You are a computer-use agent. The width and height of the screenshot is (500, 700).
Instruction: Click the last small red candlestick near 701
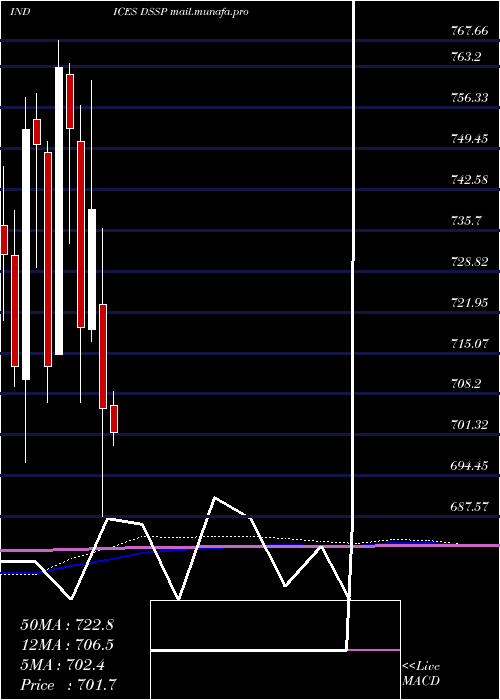coord(114,419)
